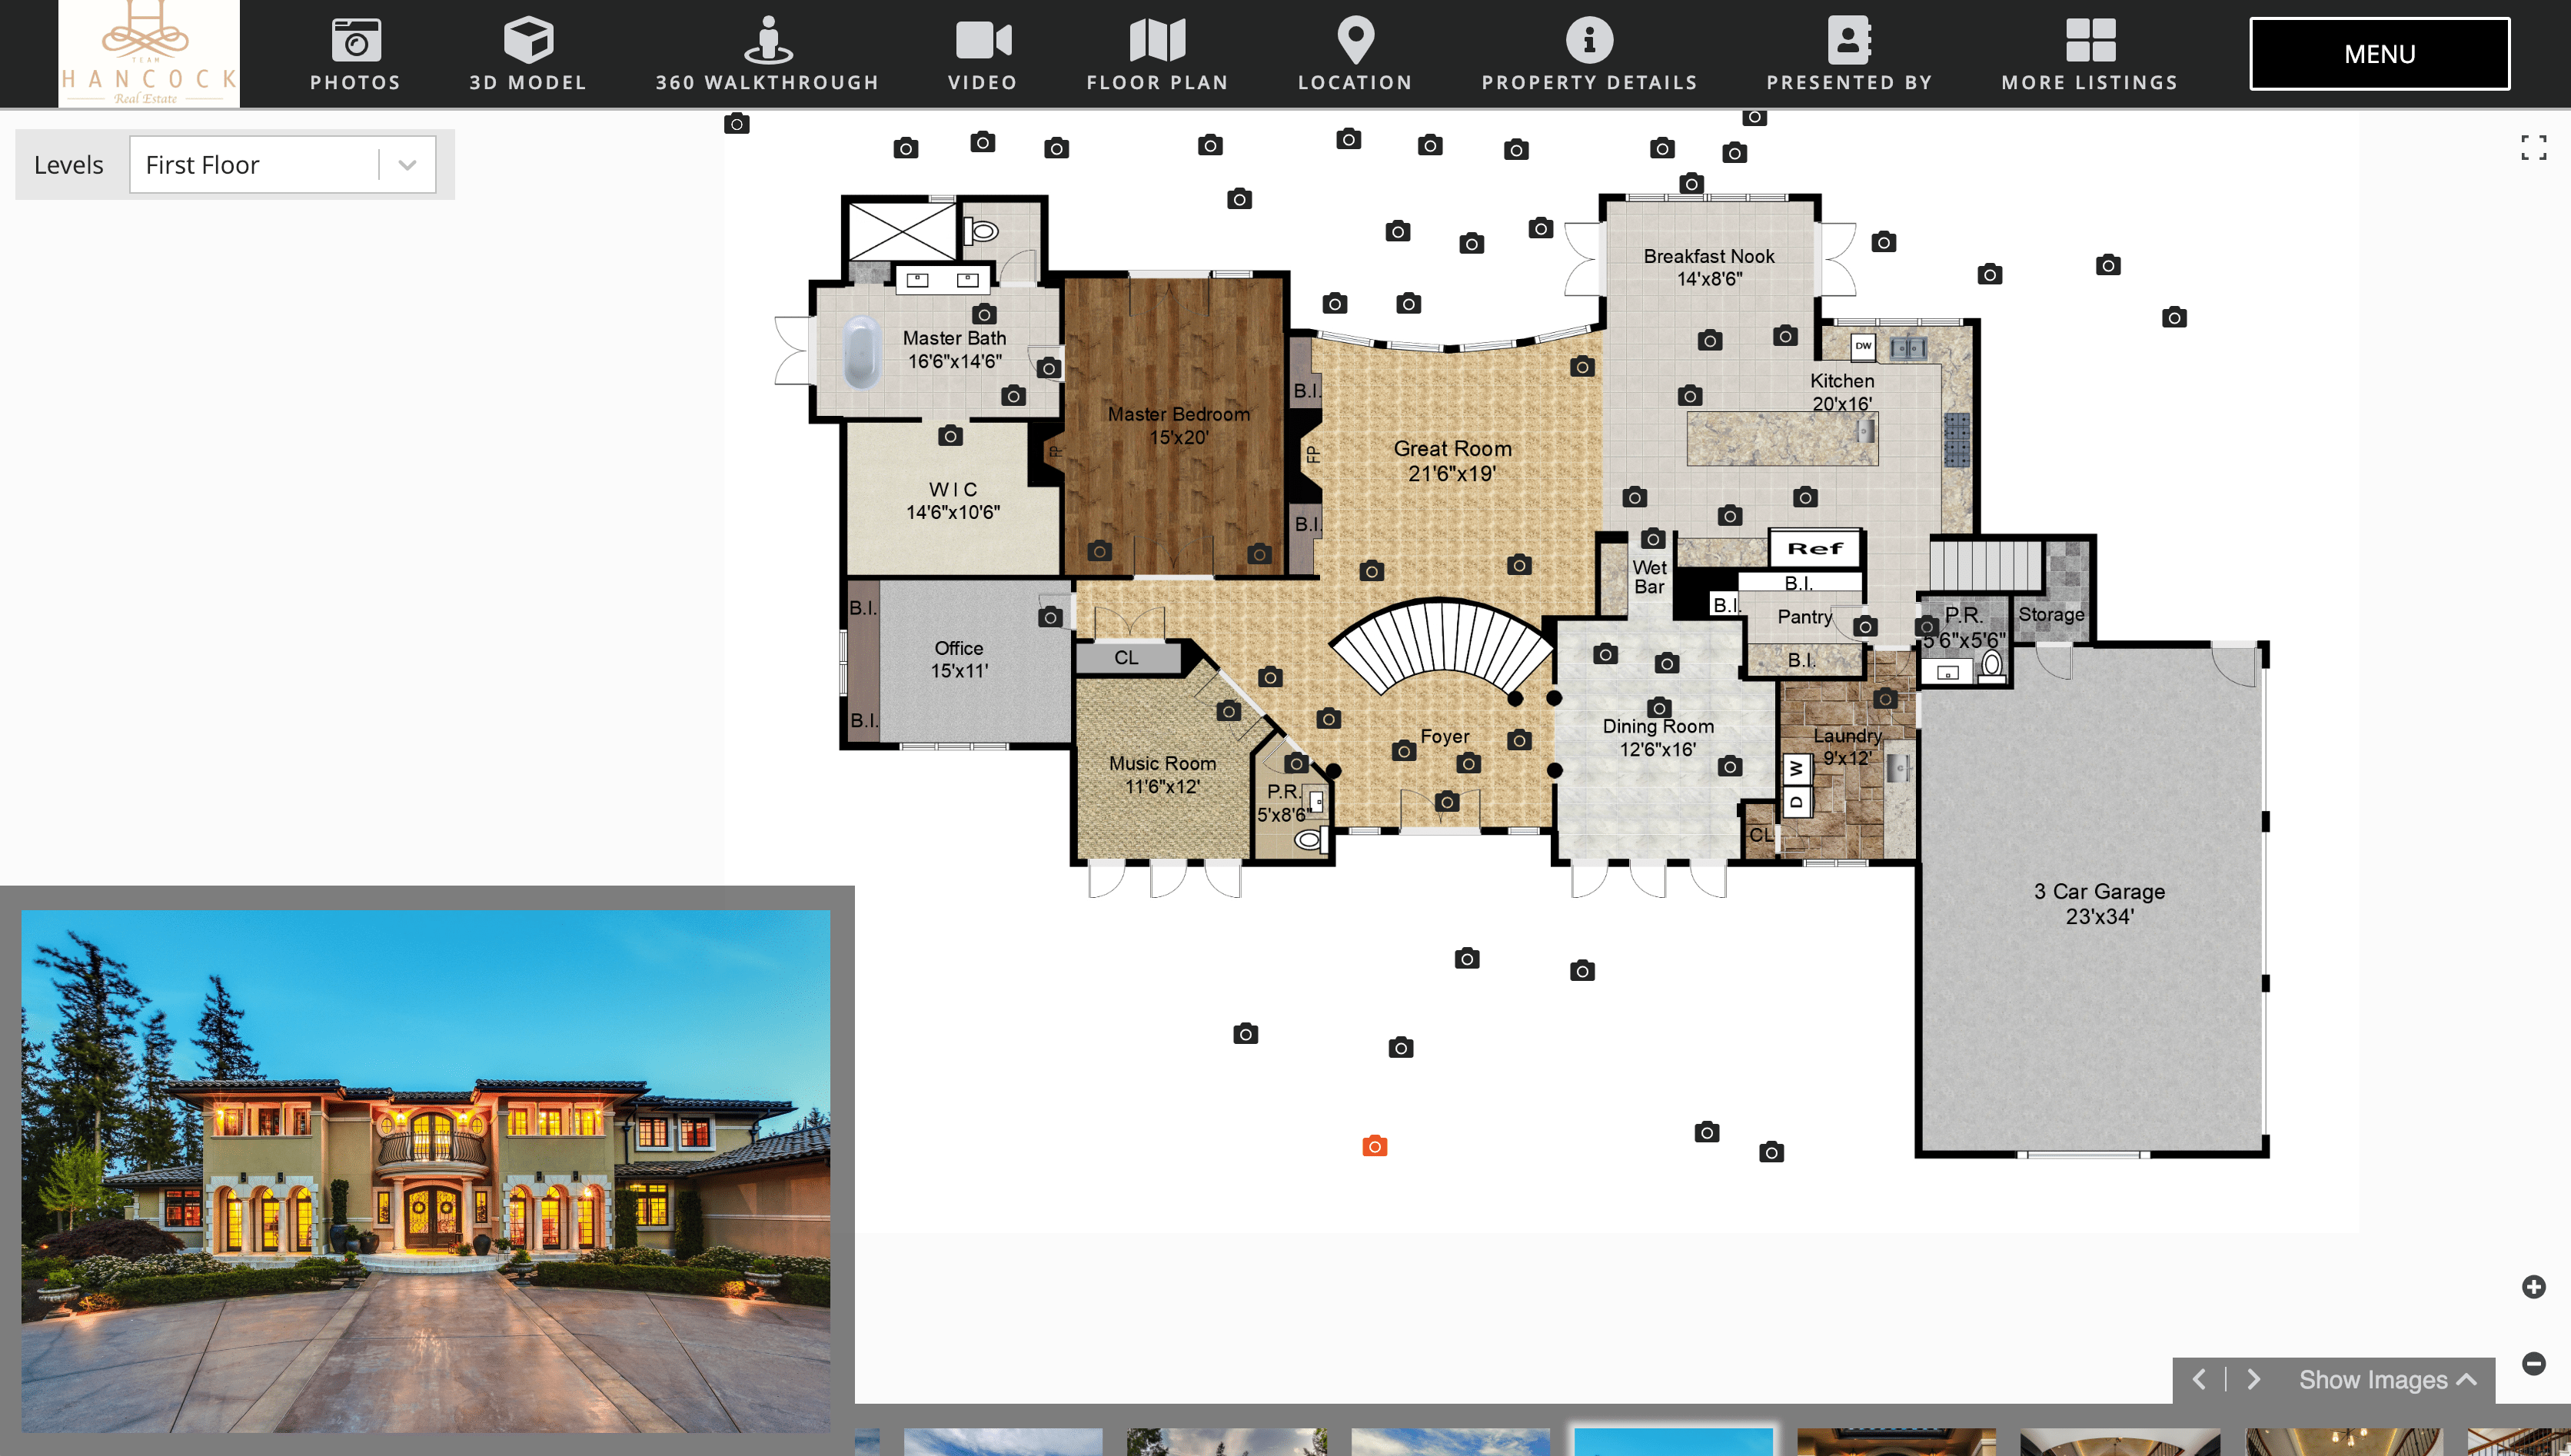Click the Video camera icon
2571x1456 pixels.
[x=982, y=41]
